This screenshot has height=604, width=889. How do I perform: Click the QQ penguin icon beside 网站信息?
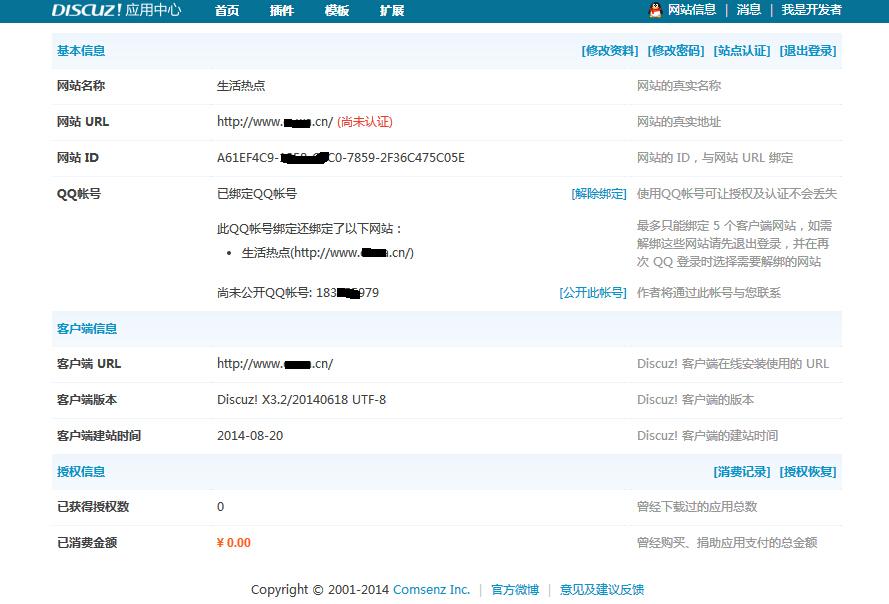655,10
